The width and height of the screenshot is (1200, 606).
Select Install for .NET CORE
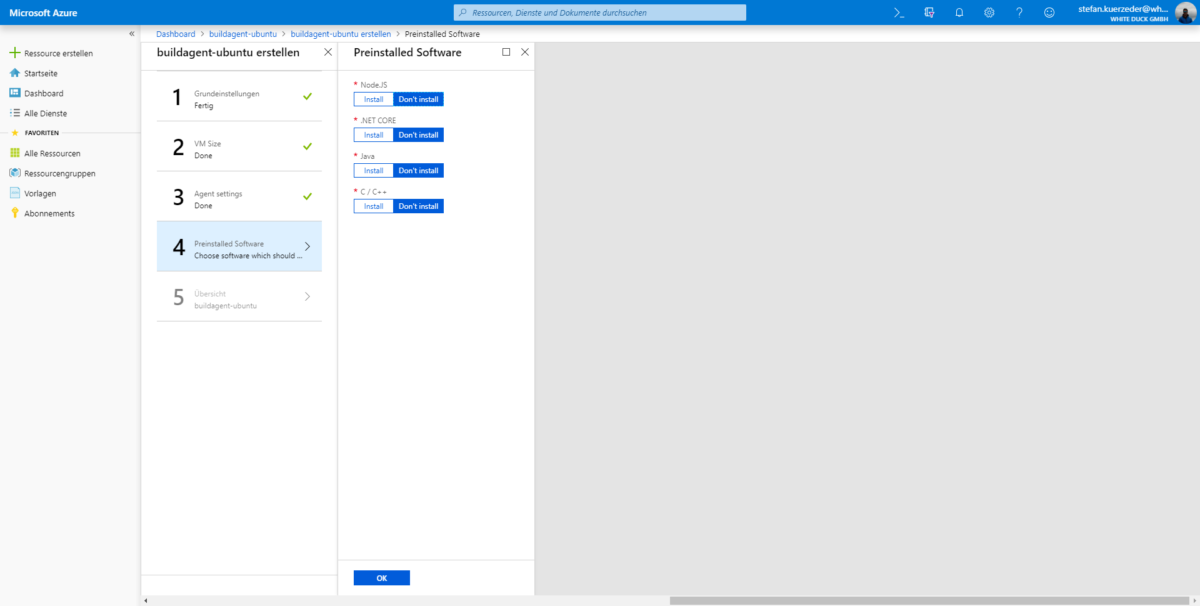[x=373, y=134]
